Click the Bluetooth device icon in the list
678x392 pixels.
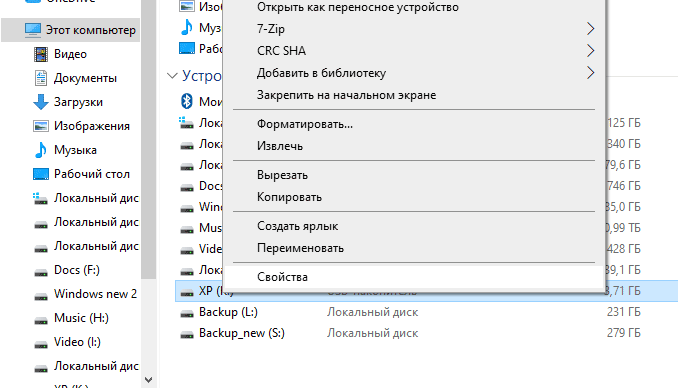[x=186, y=101]
